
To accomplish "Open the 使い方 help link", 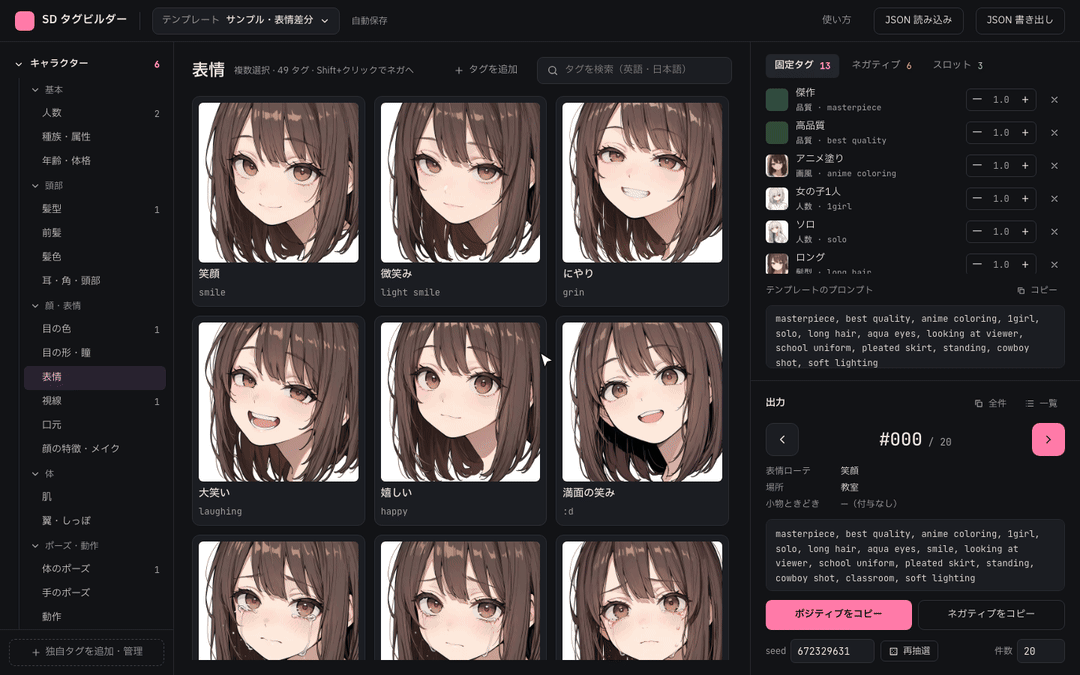I will (836, 20).
